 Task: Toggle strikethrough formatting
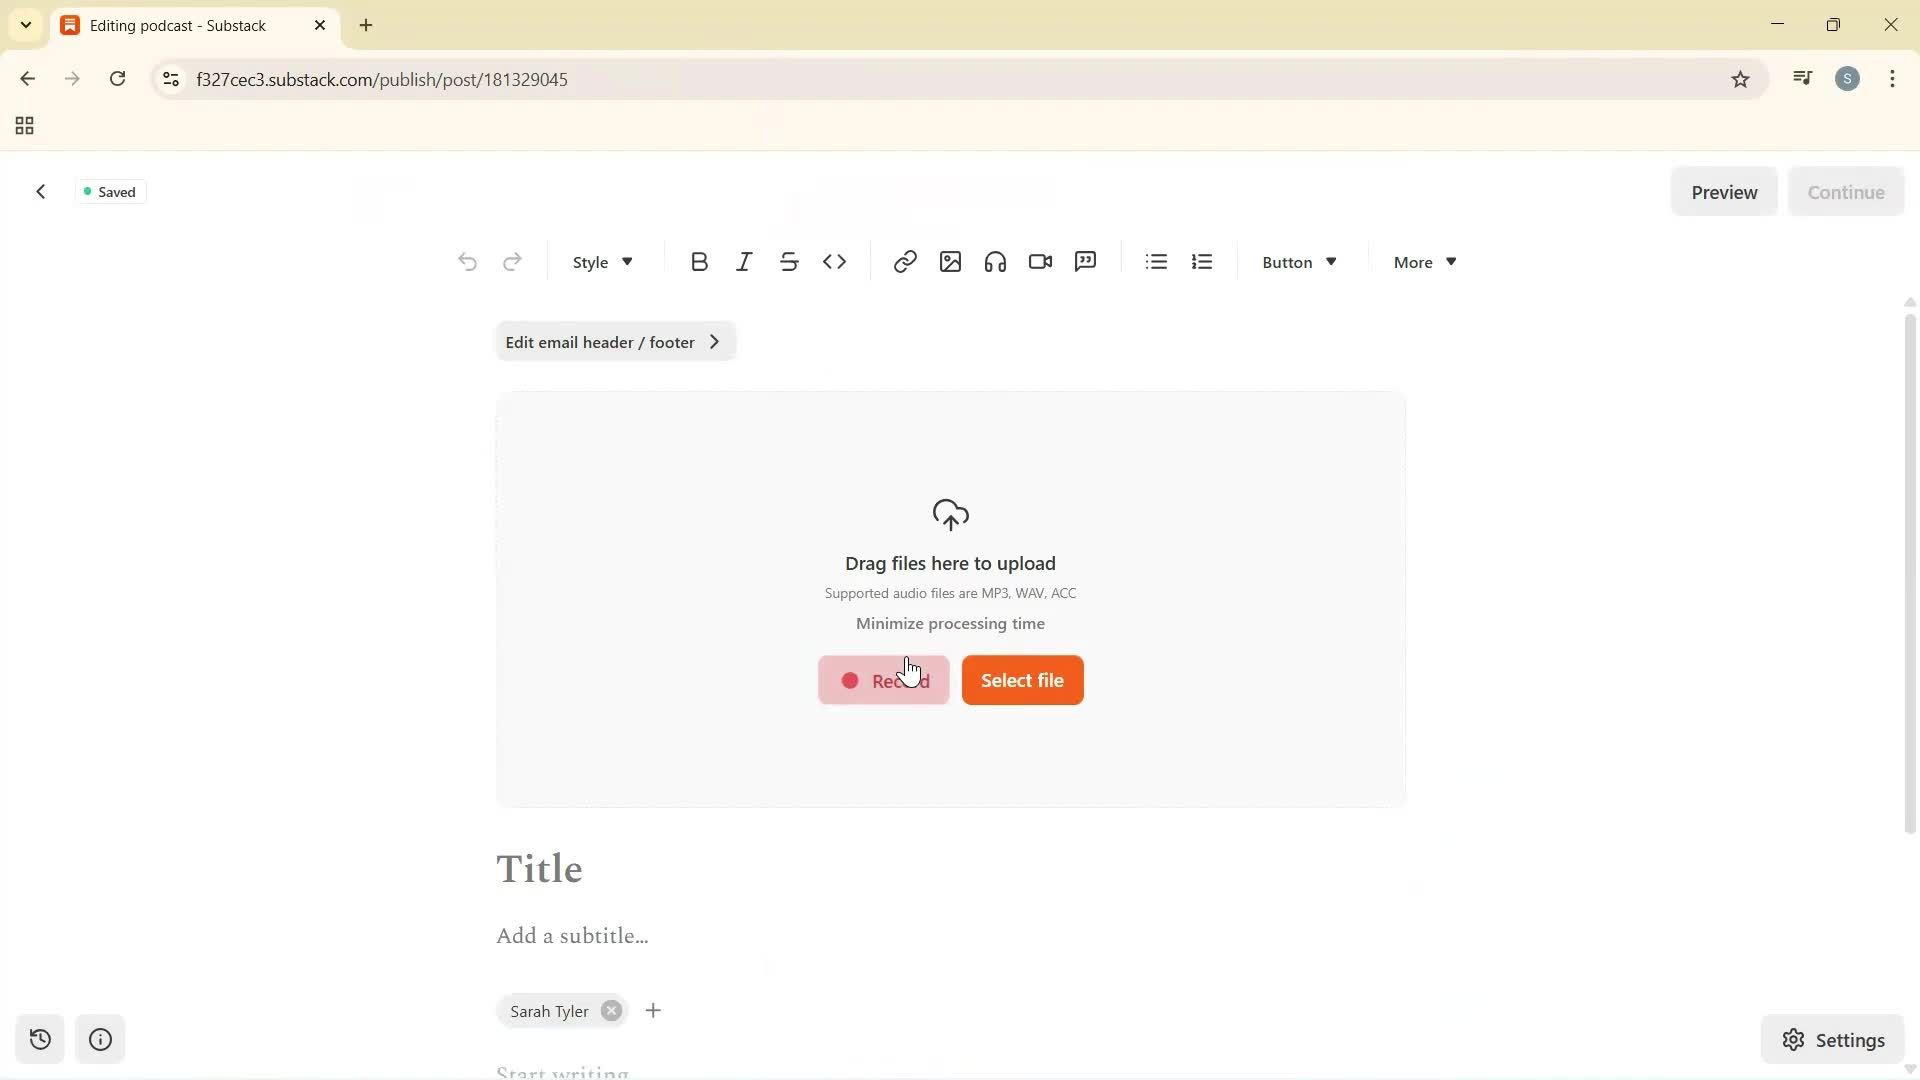coord(789,261)
